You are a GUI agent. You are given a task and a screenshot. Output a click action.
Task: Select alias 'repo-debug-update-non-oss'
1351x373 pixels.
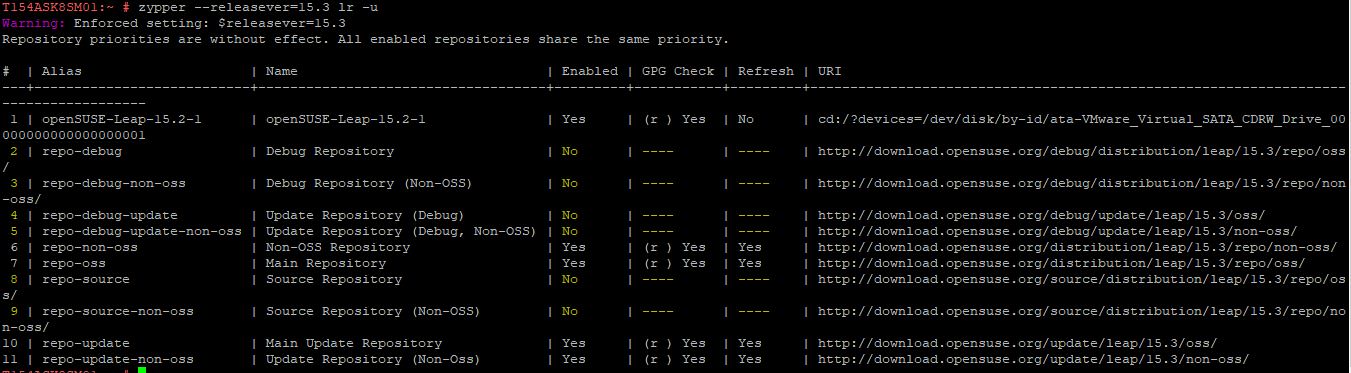pyautogui.click(x=141, y=231)
